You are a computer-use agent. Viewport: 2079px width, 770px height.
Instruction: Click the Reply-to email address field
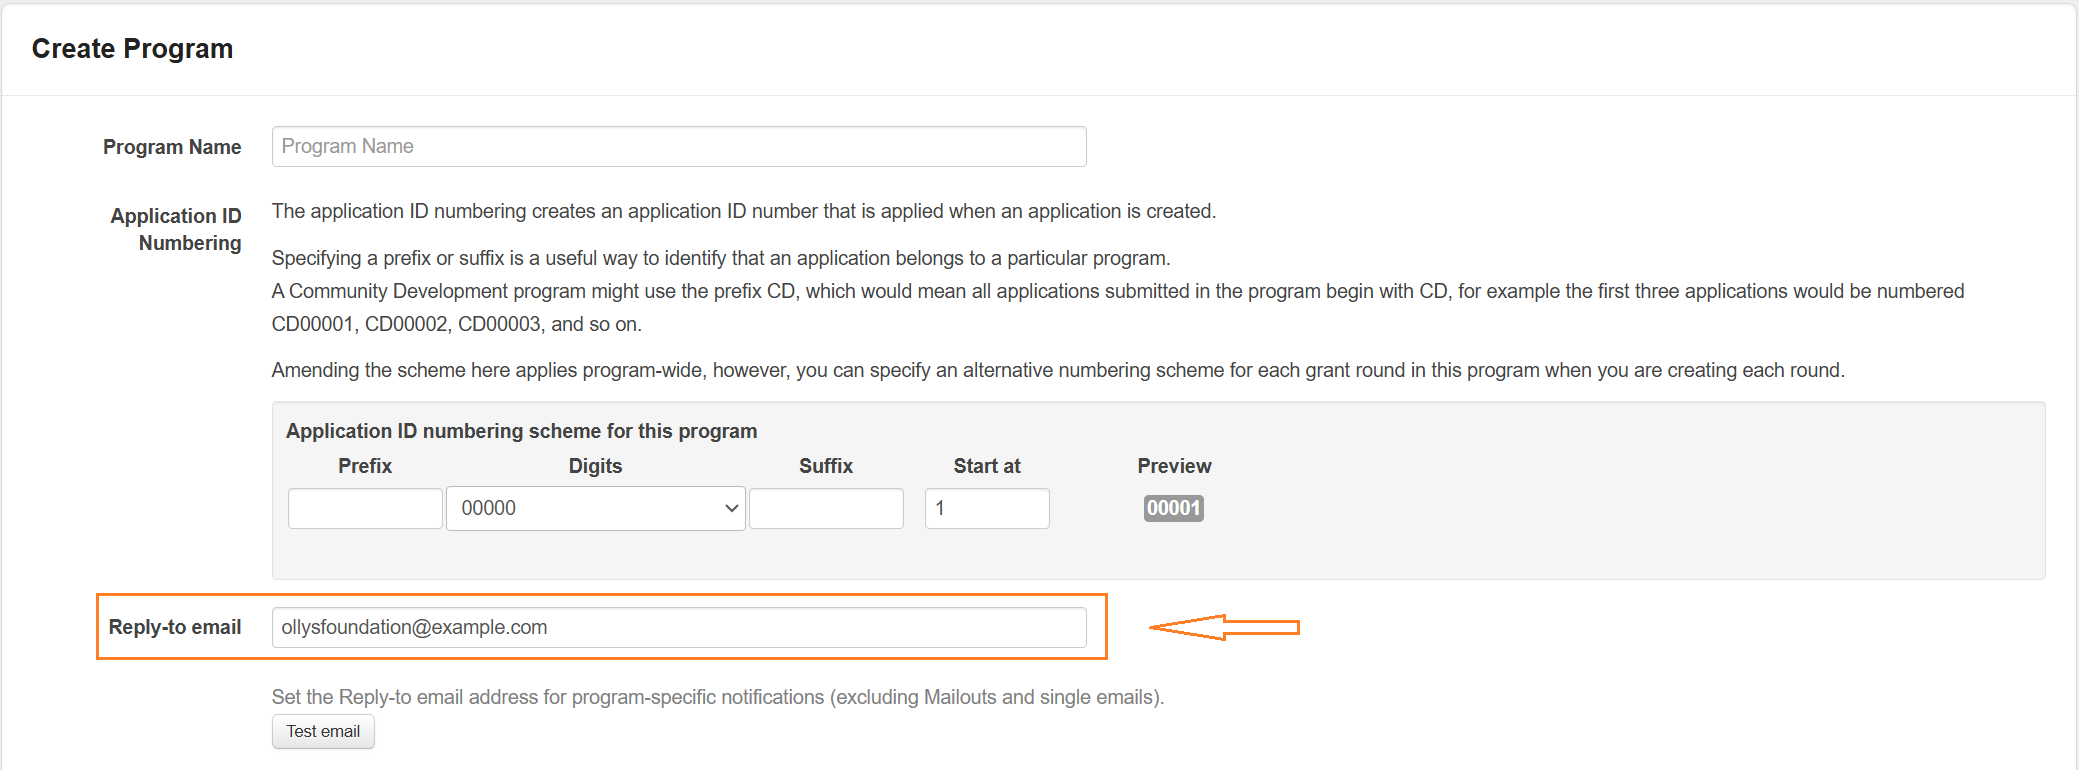point(678,627)
